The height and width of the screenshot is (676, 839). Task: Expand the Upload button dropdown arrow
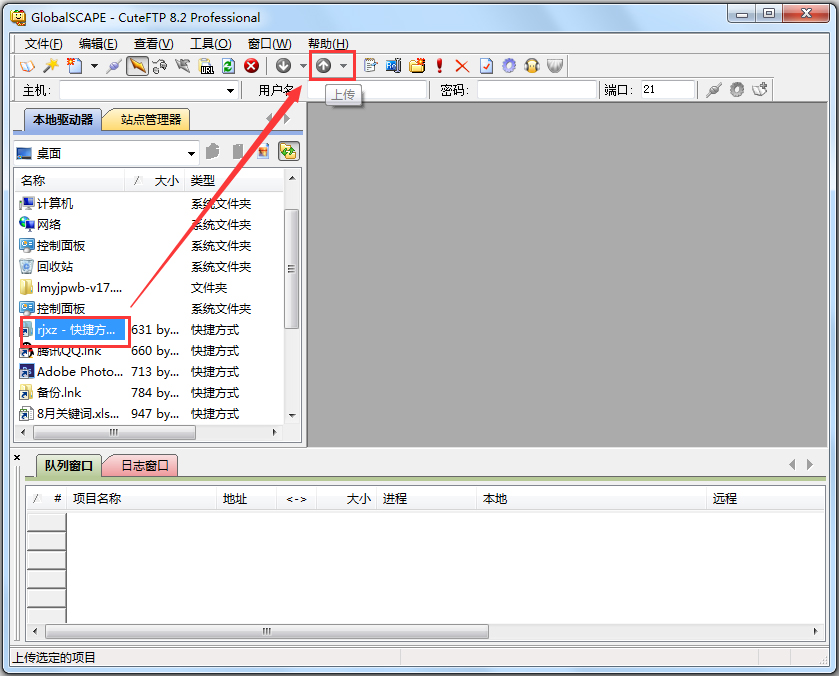344,66
